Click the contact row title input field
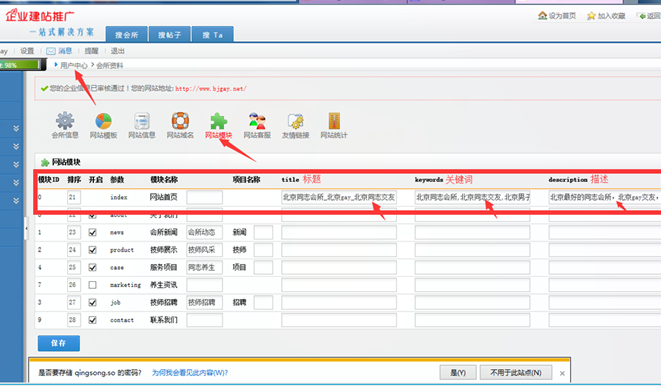 (339, 320)
